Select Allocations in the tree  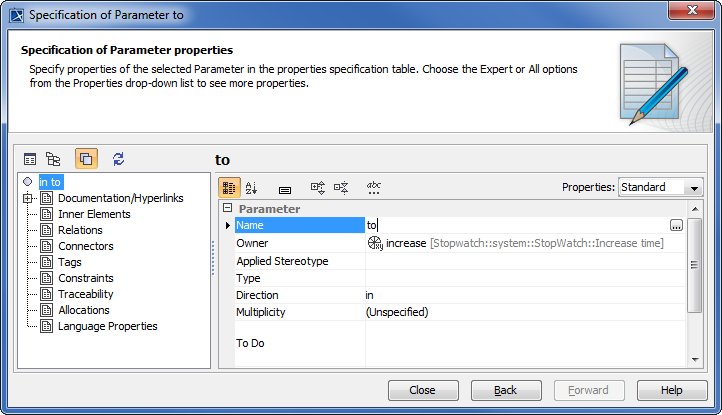tap(84, 310)
